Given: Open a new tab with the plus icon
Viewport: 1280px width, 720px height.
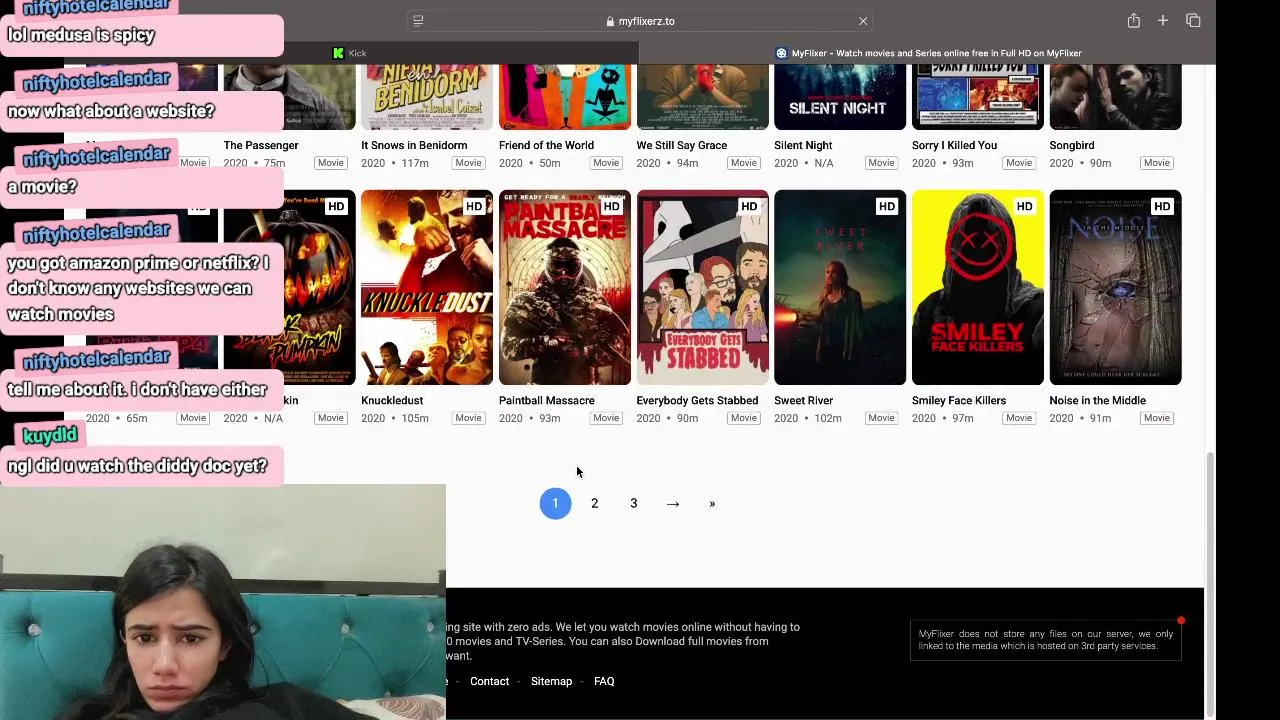Looking at the screenshot, I should [1163, 20].
